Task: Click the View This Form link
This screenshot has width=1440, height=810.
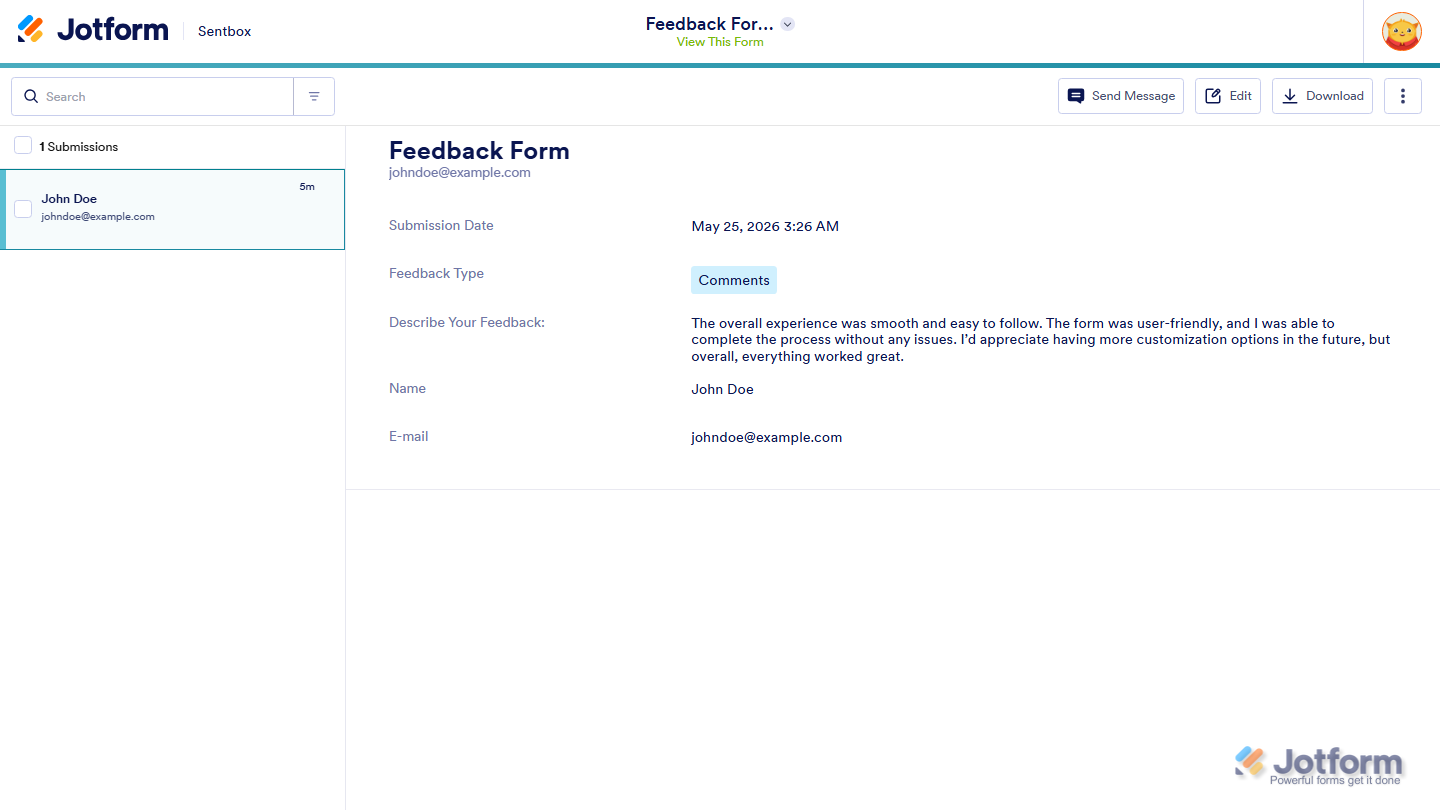Action: [x=720, y=42]
